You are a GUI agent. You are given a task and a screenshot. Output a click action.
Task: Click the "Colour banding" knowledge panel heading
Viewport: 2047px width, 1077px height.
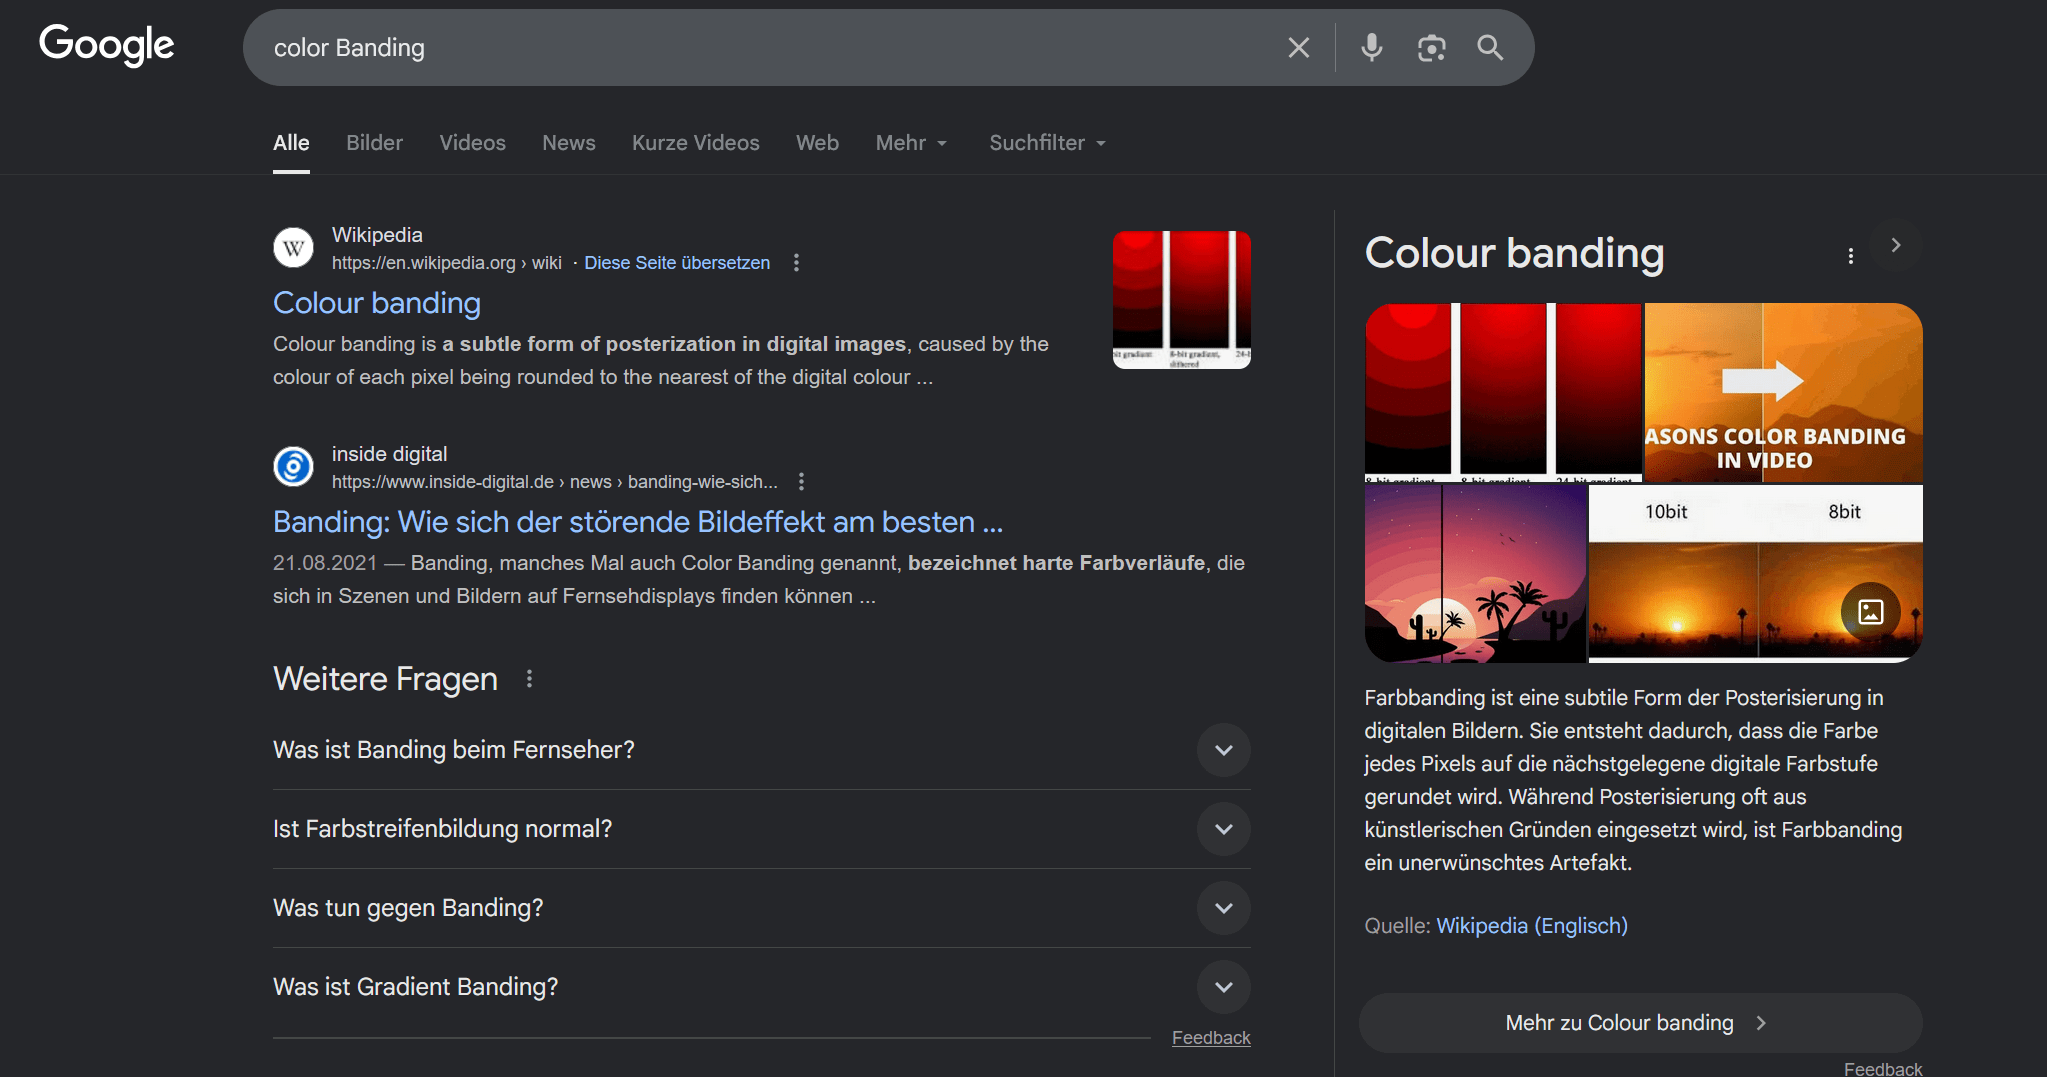(x=1514, y=253)
